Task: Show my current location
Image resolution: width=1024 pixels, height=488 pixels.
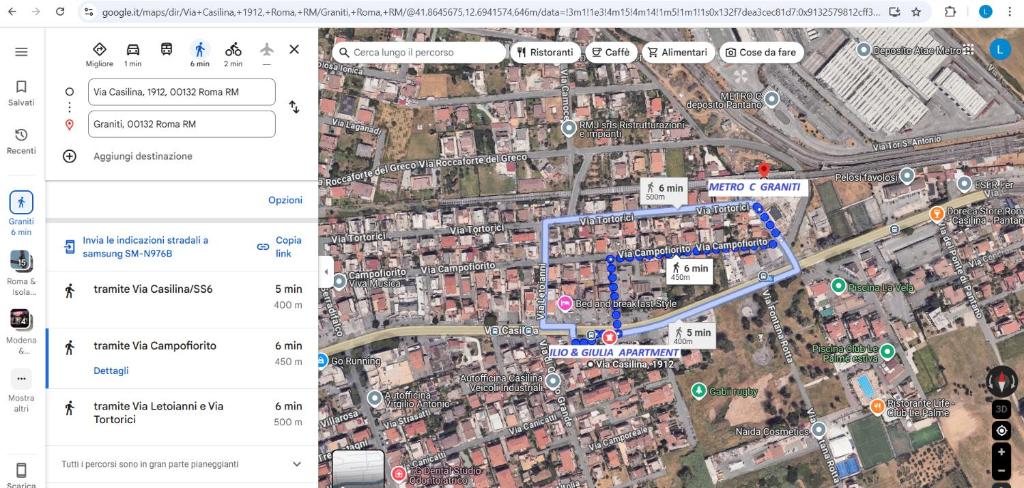Action: click(1001, 431)
